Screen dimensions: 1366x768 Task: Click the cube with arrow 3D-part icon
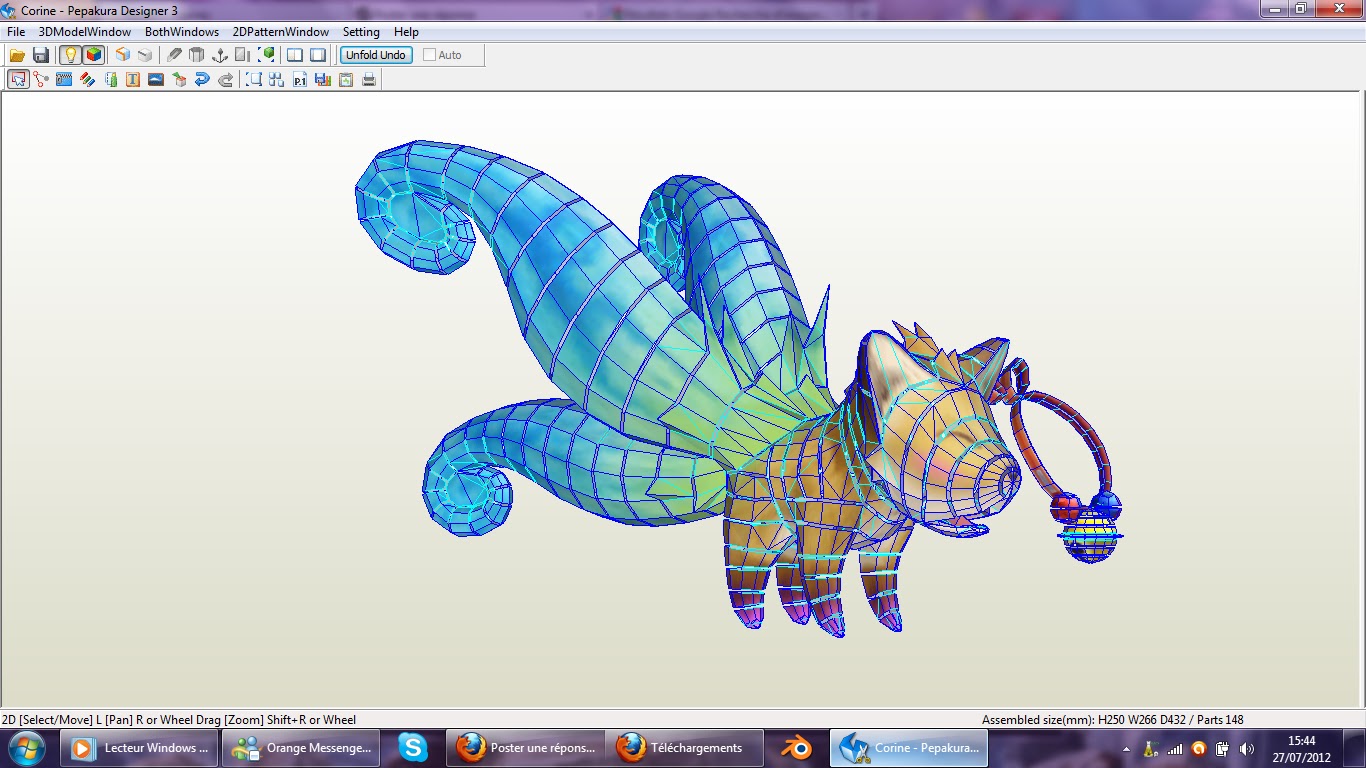[179, 79]
